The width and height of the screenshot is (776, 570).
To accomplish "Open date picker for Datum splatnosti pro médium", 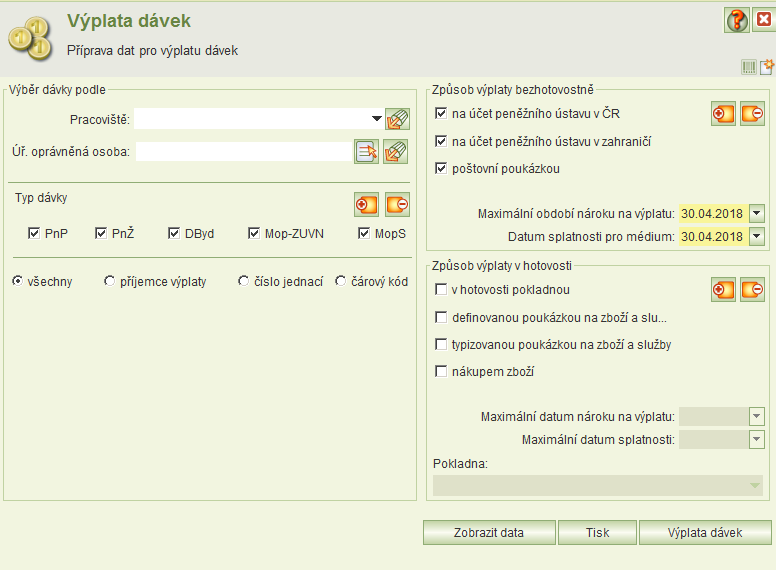I will coord(757,237).
